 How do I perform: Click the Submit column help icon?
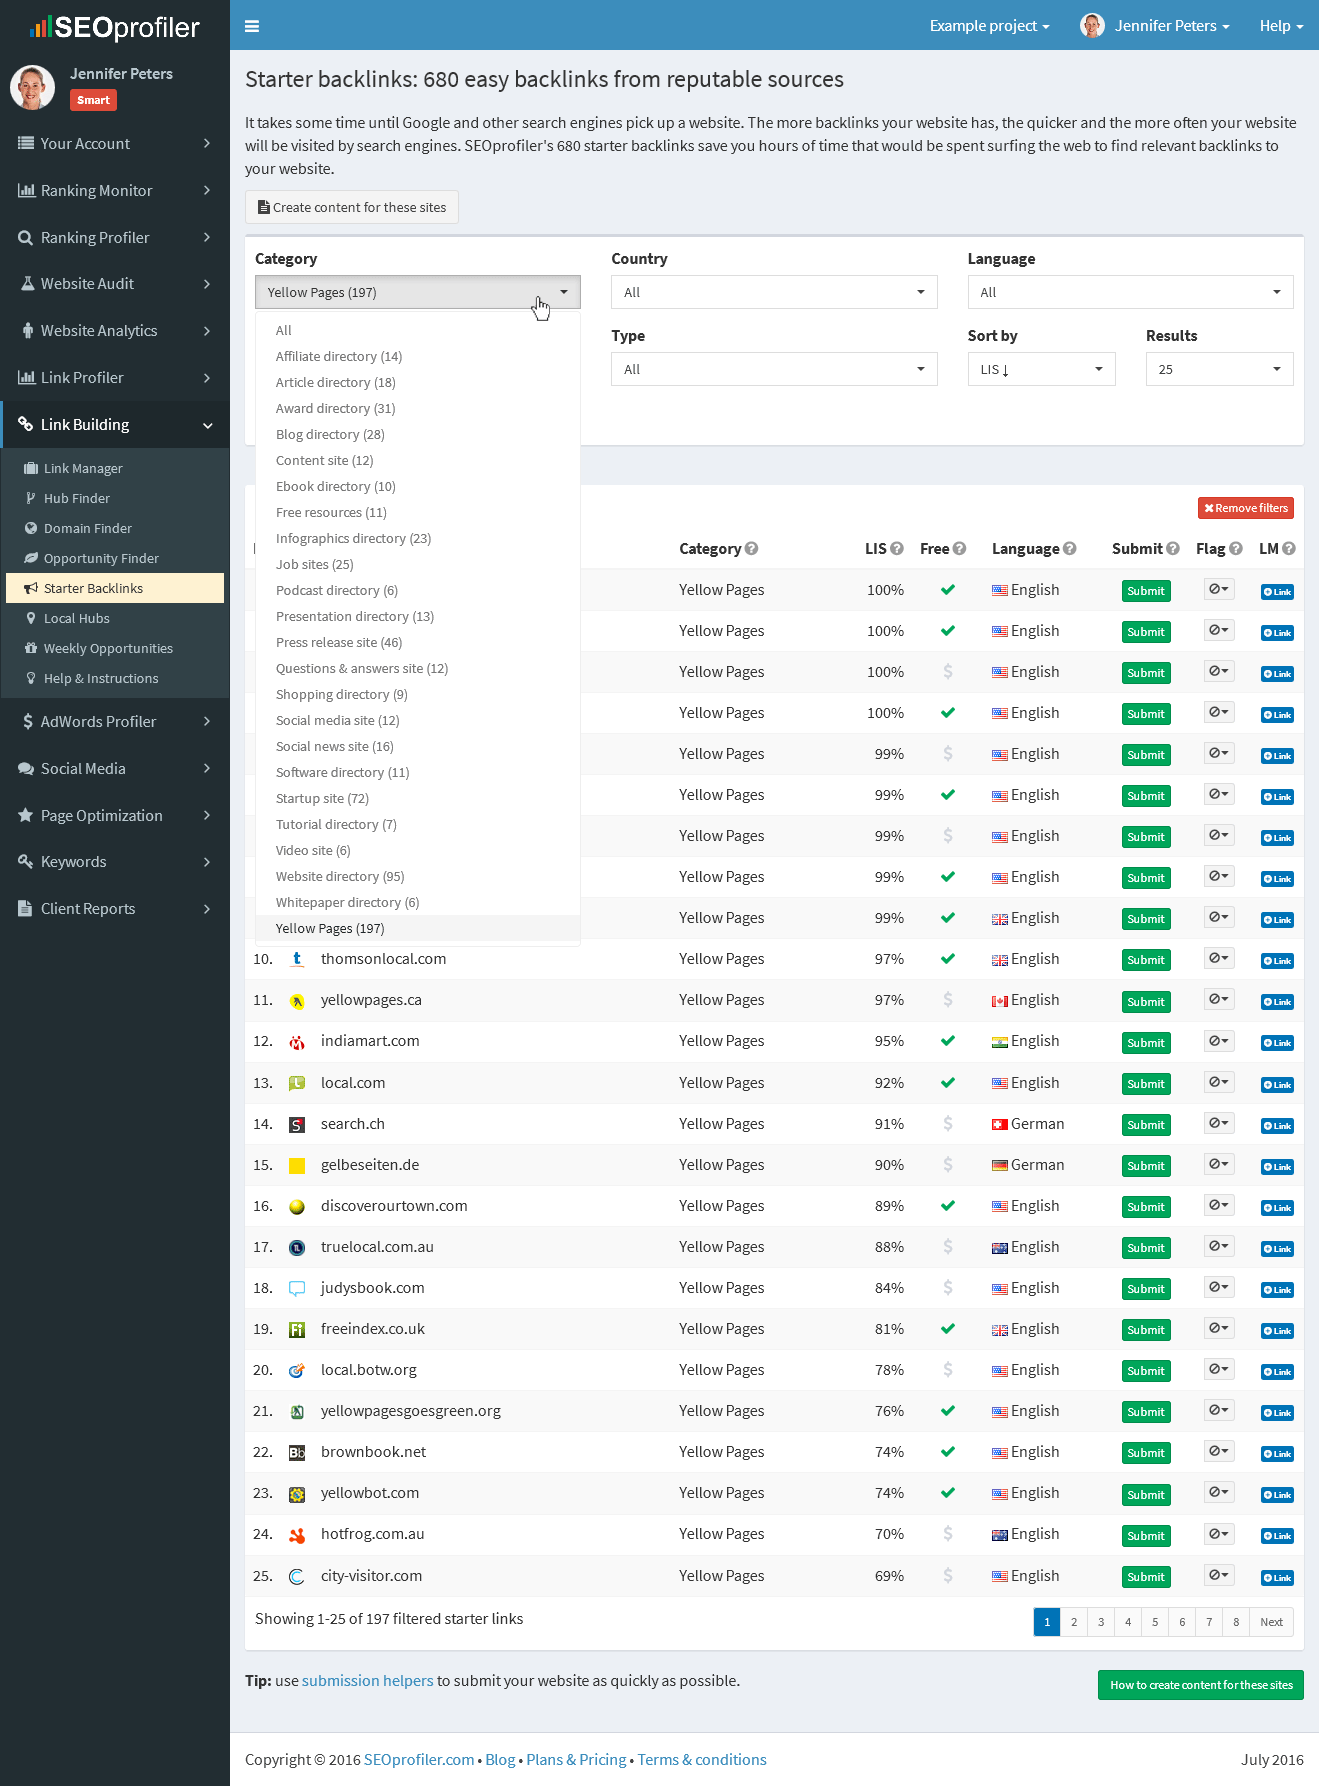tap(1173, 548)
